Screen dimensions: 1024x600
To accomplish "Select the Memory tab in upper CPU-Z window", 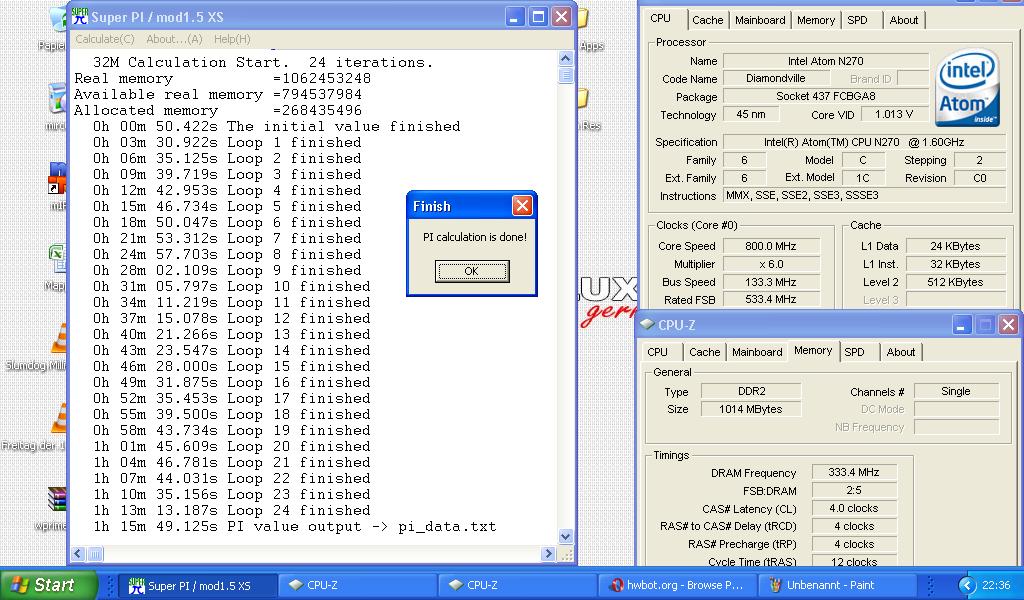I will [x=816, y=20].
